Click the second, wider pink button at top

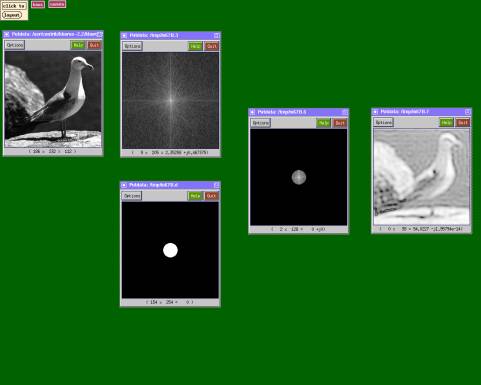(x=57, y=4)
